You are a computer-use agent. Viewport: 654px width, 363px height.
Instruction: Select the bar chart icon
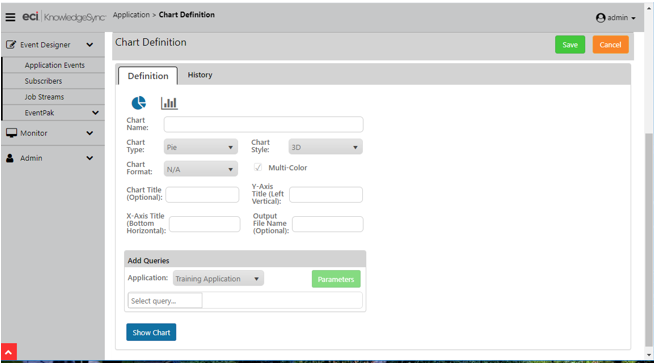(x=169, y=103)
